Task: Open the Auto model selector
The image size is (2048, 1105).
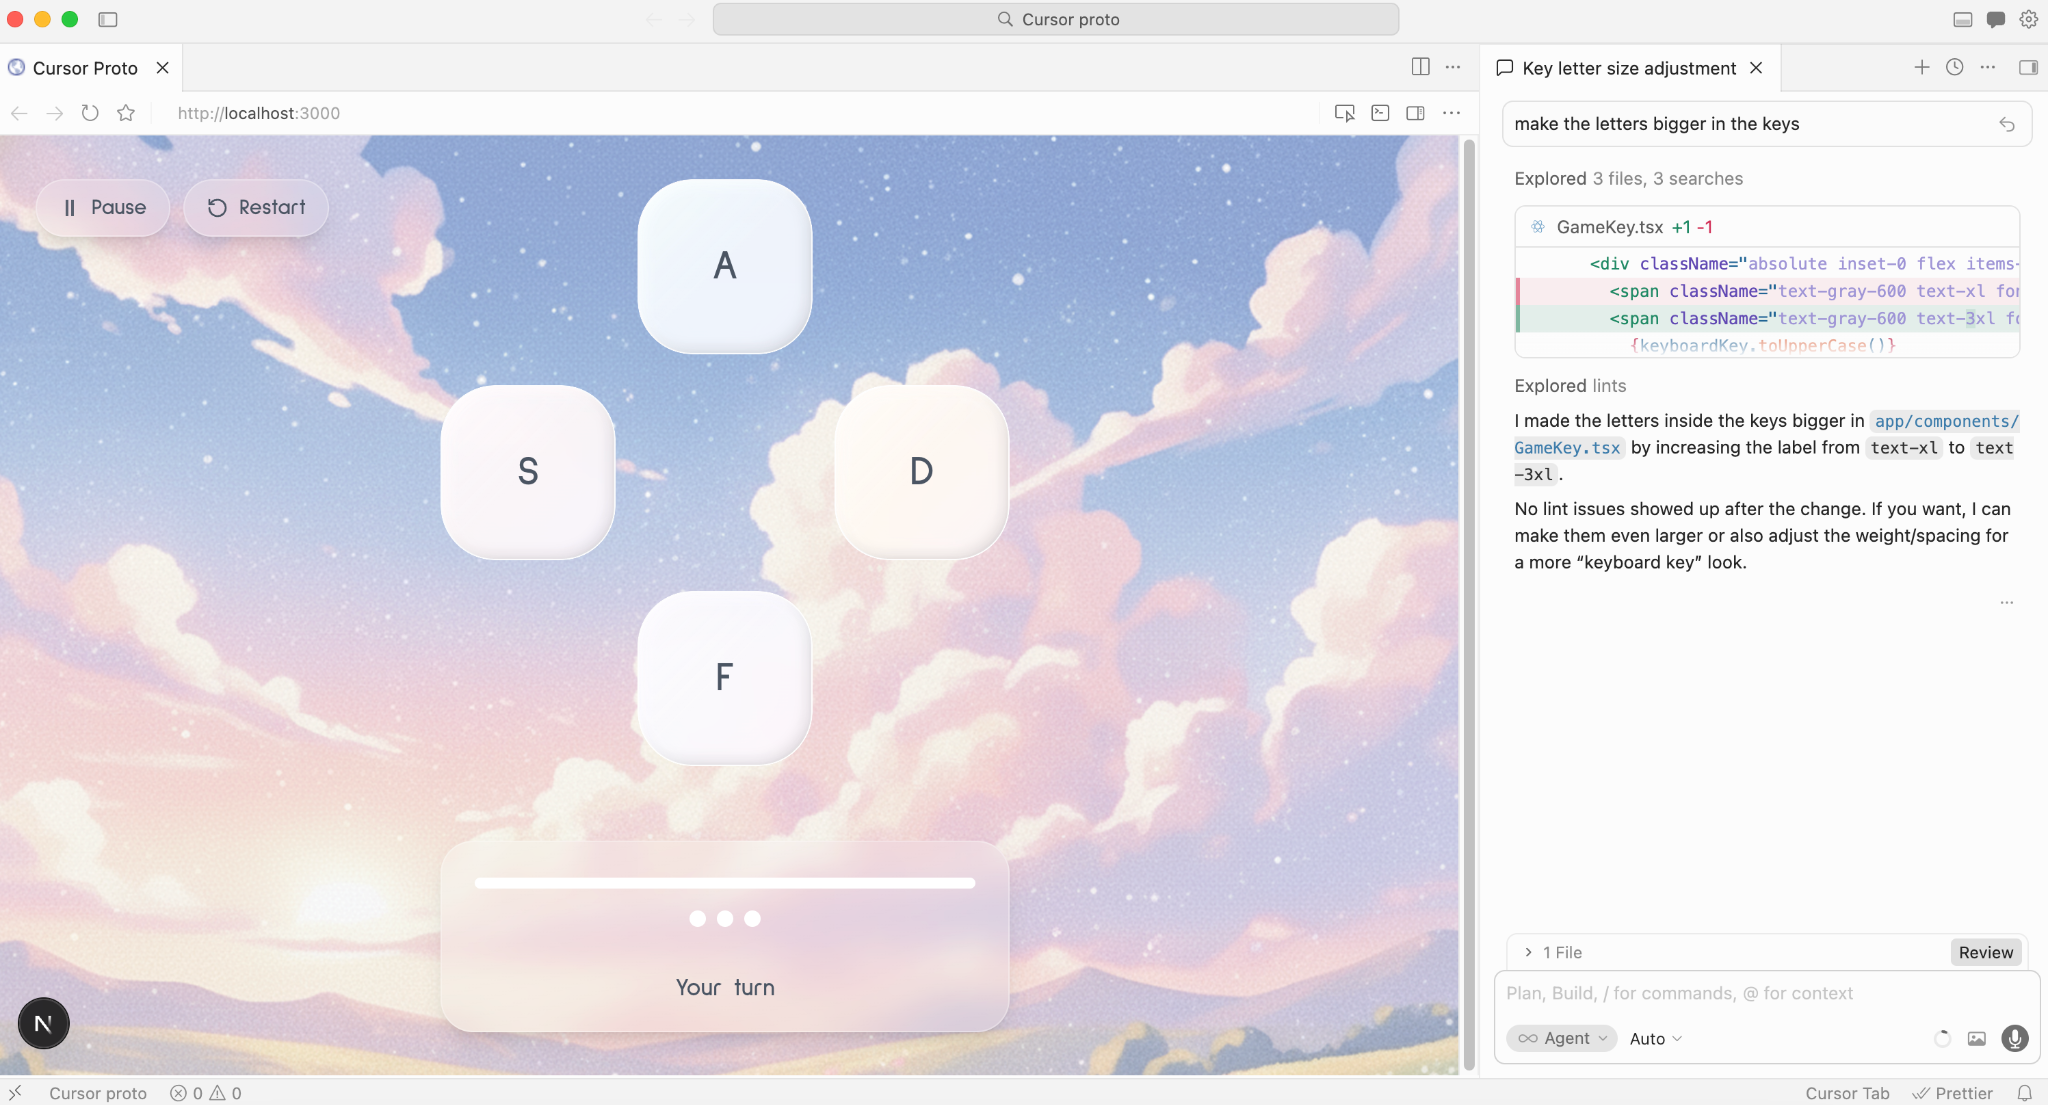Action: click(x=1652, y=1039)
